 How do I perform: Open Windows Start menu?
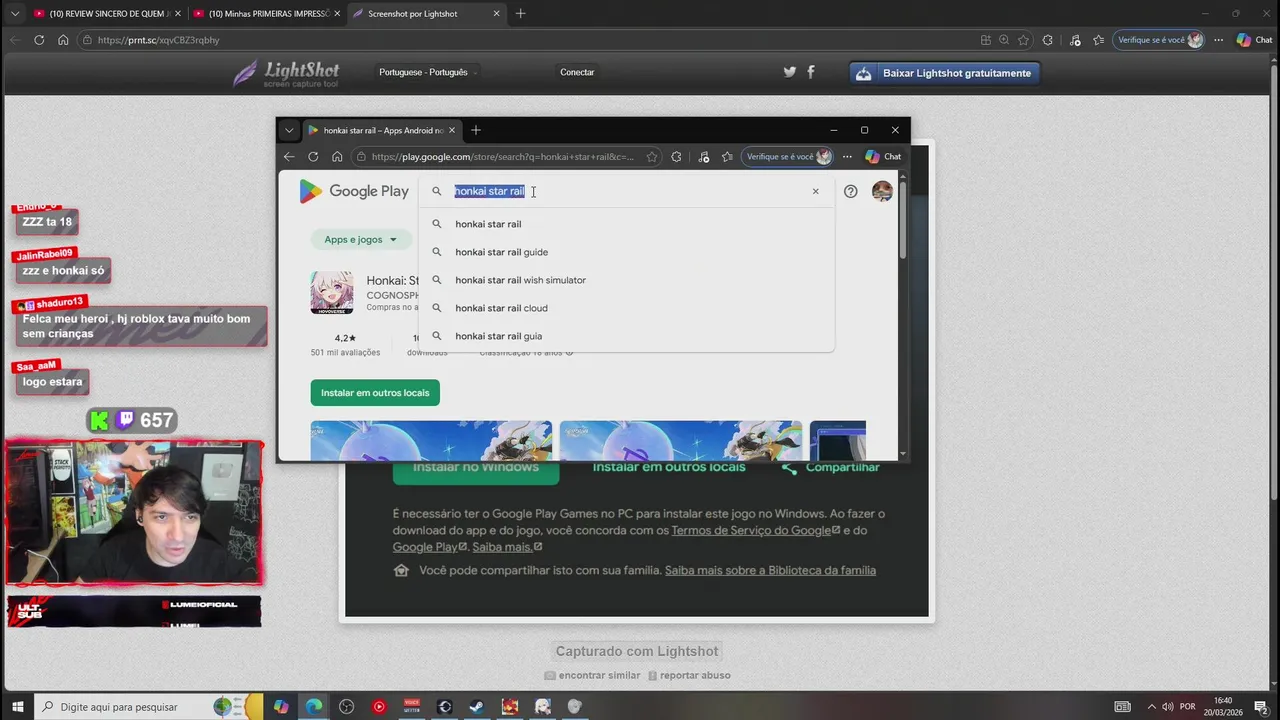coord(17,706)
